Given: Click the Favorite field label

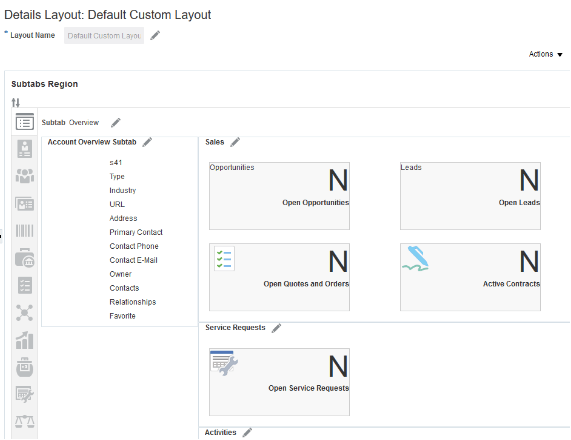Looking at the screenshot, I should (x=122, y=316).
